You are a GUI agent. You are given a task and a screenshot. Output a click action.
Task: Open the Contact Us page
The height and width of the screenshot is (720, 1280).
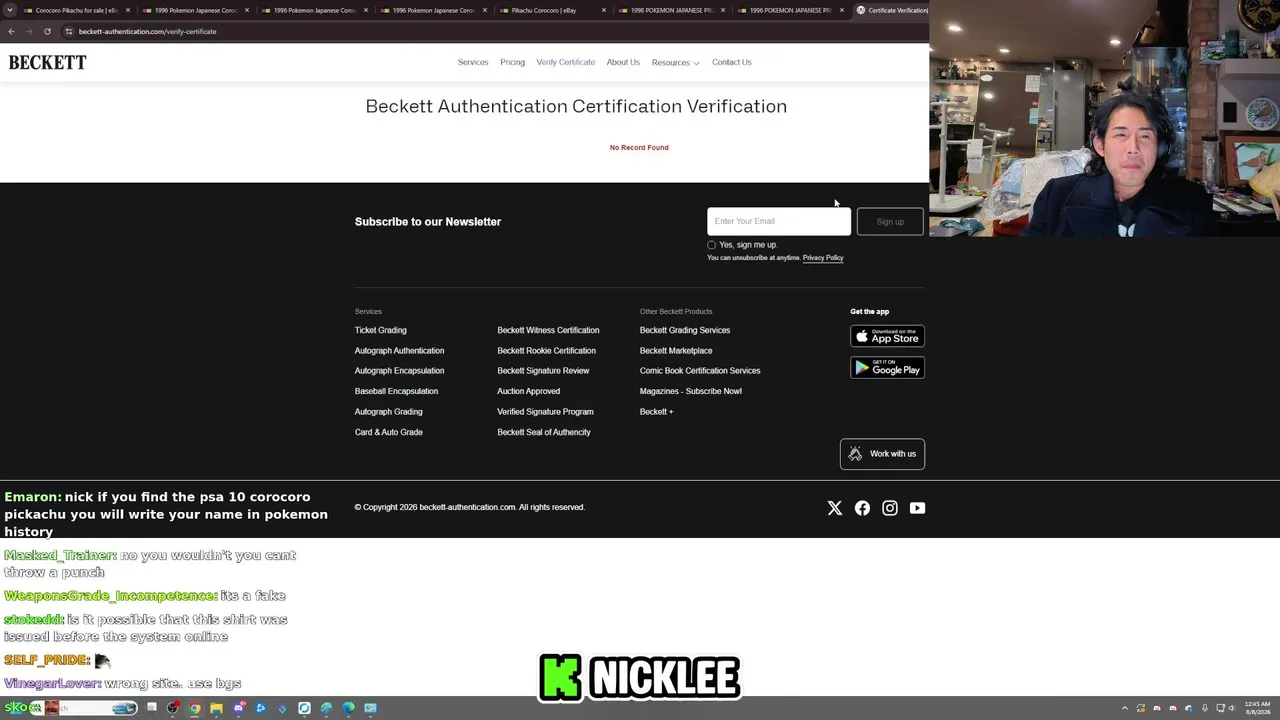point(732,62)
